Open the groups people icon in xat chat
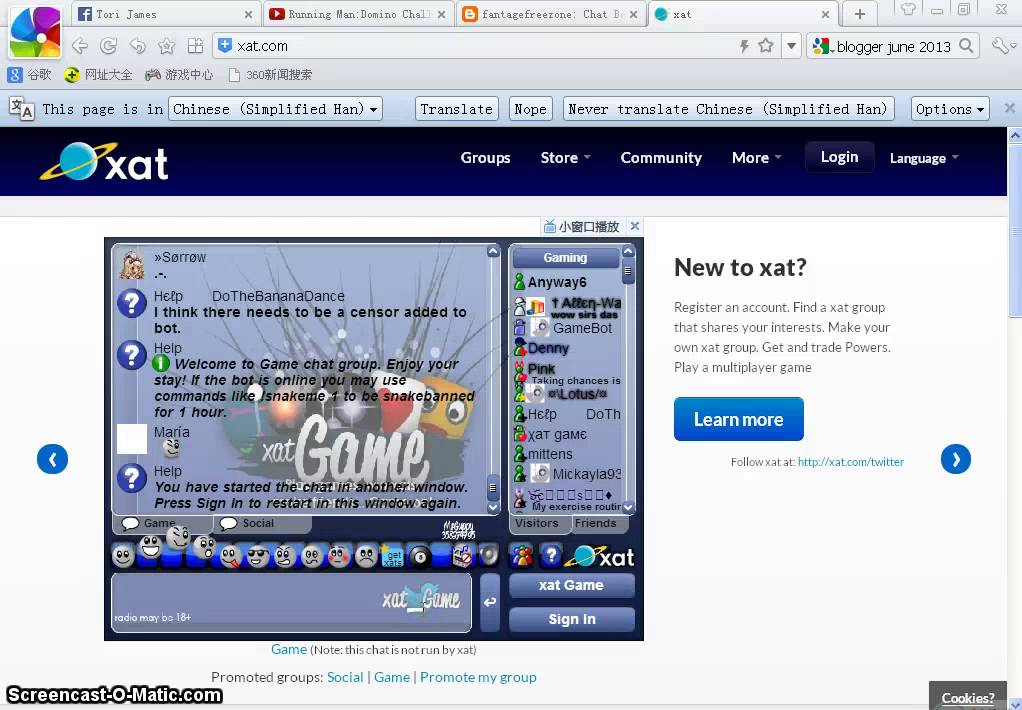The image size is (1022, 710). click(521, 555)
